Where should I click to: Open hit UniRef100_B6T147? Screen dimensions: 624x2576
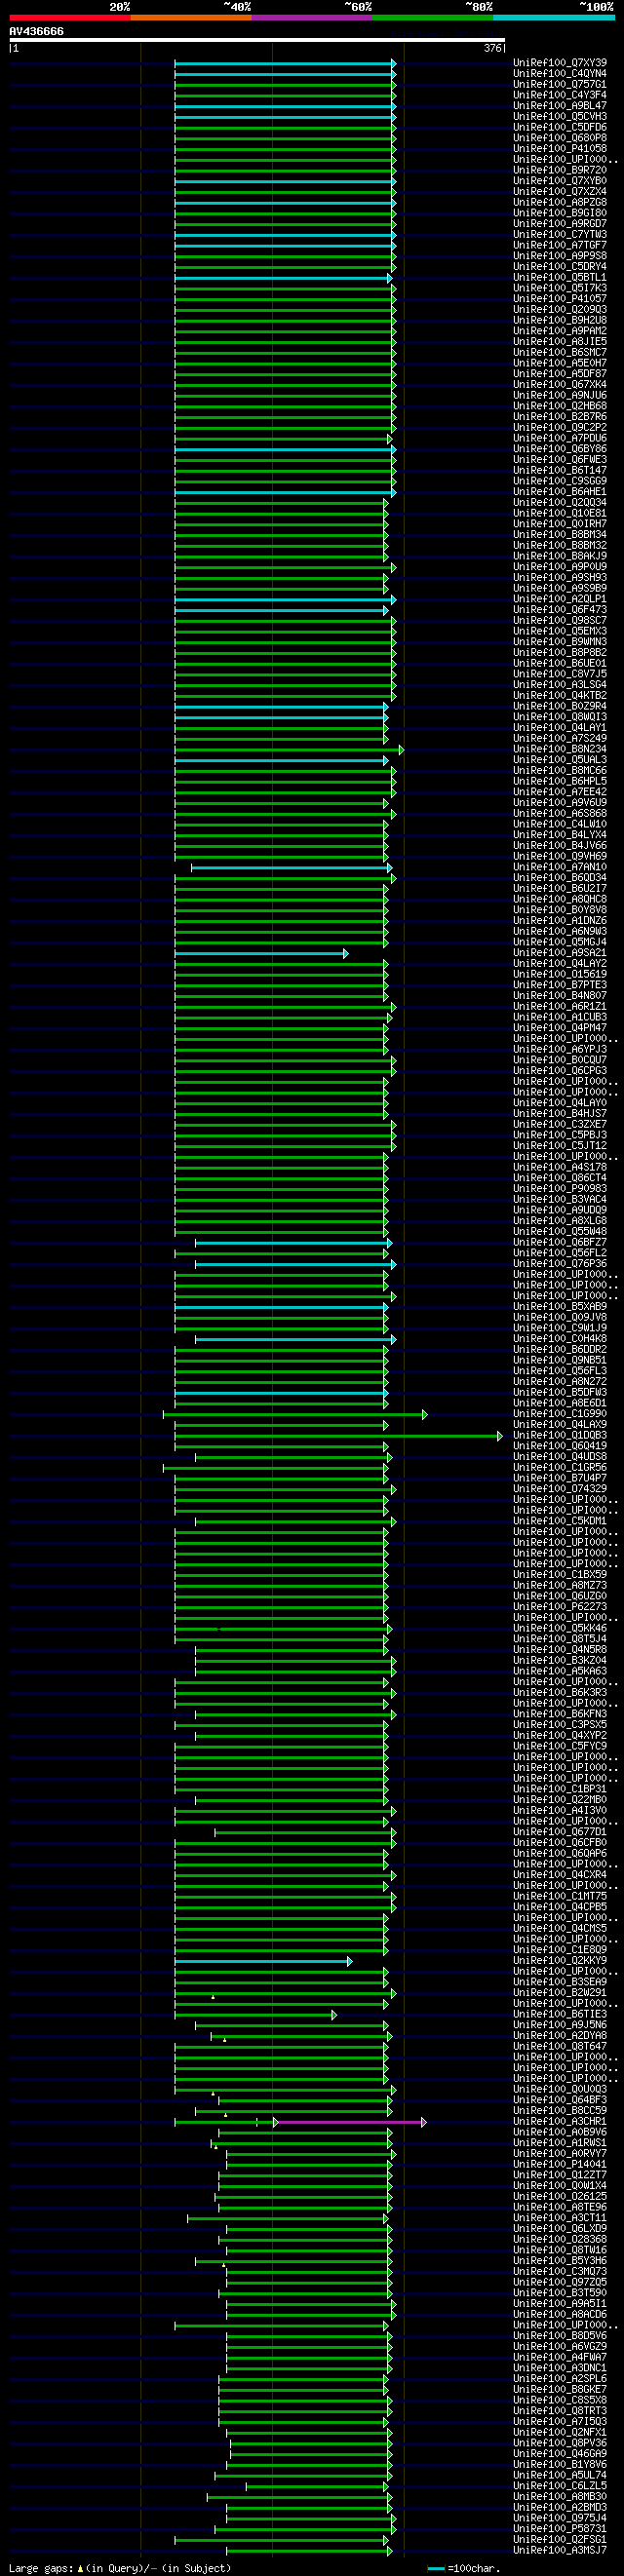point(560,471)
